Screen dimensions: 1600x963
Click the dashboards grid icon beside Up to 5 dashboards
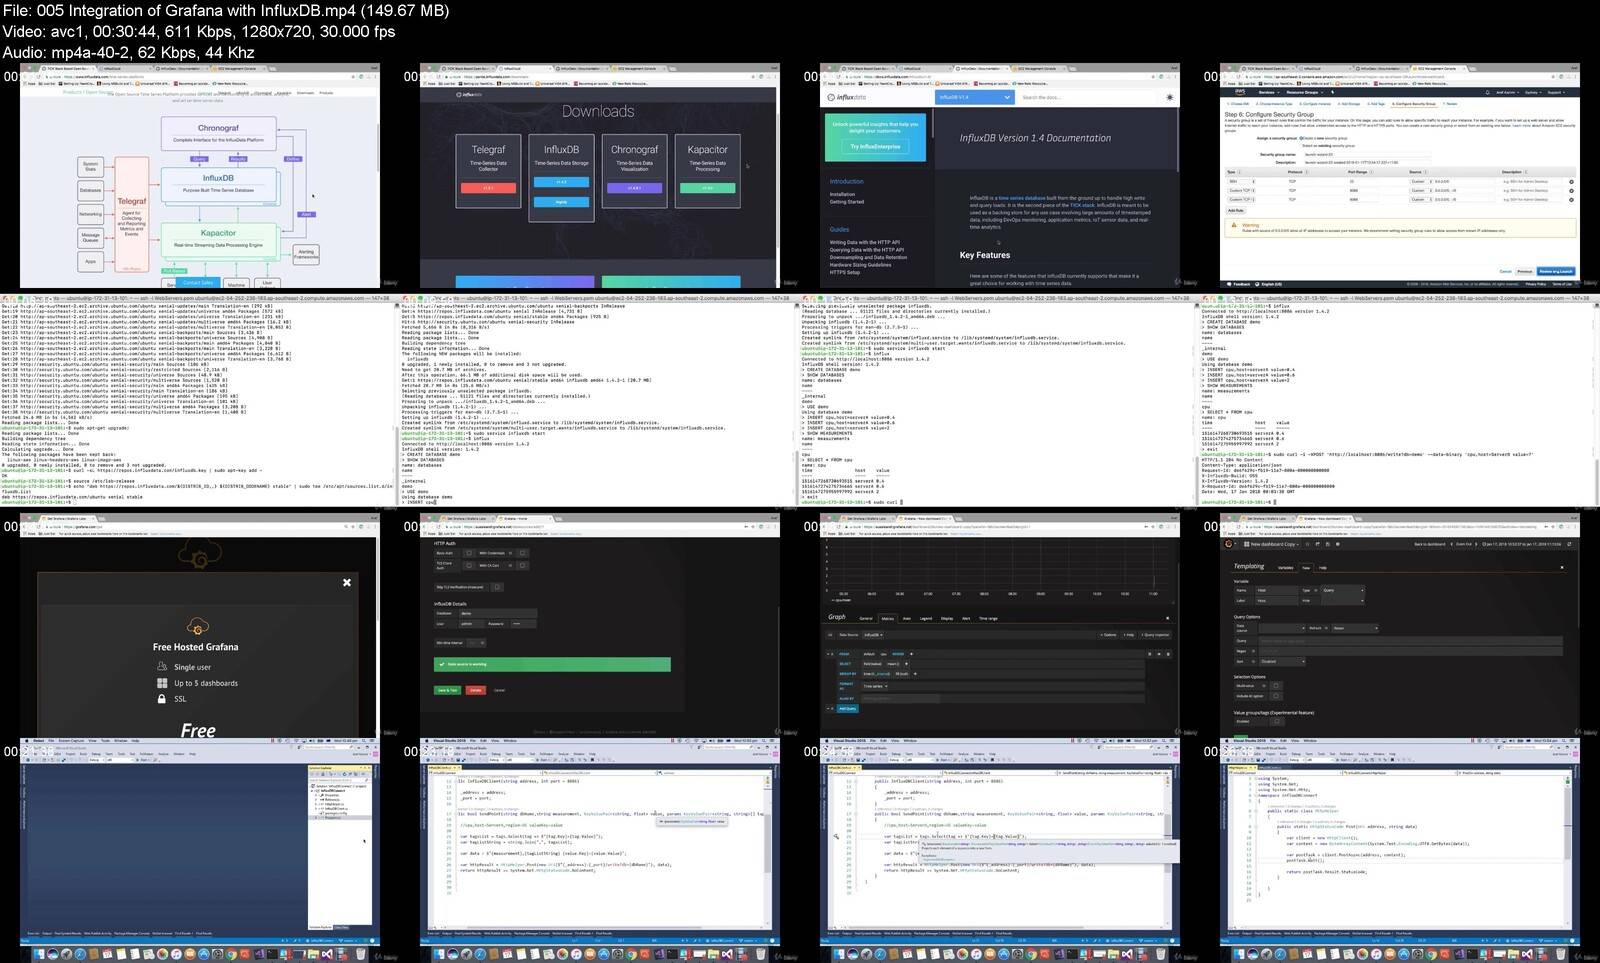(x=162, y=683)
